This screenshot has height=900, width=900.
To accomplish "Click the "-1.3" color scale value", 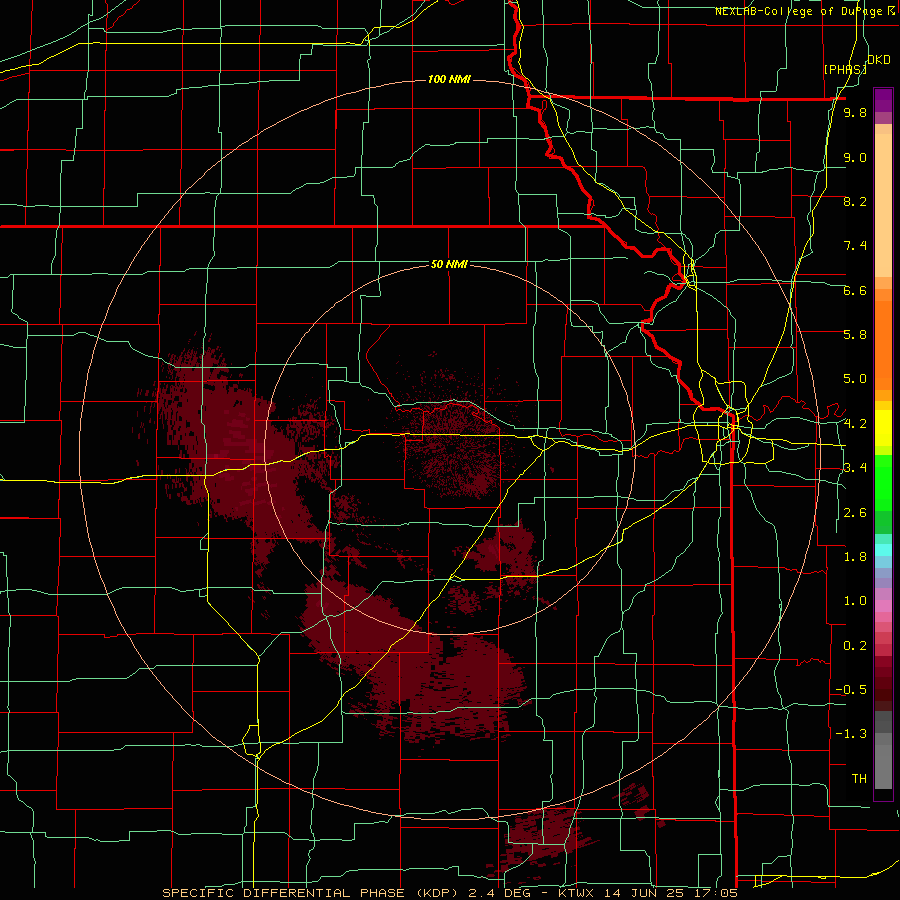I will pos(851,734).
